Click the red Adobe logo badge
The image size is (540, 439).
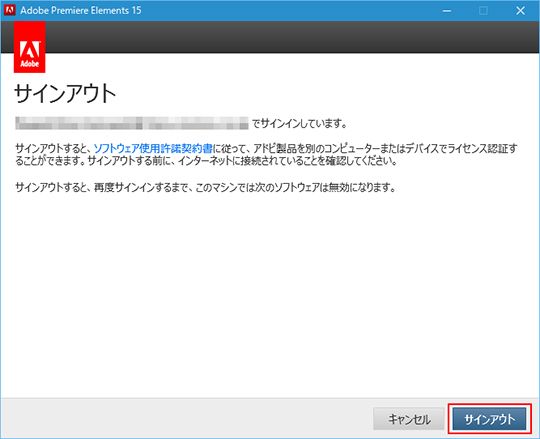click(30, 47)
